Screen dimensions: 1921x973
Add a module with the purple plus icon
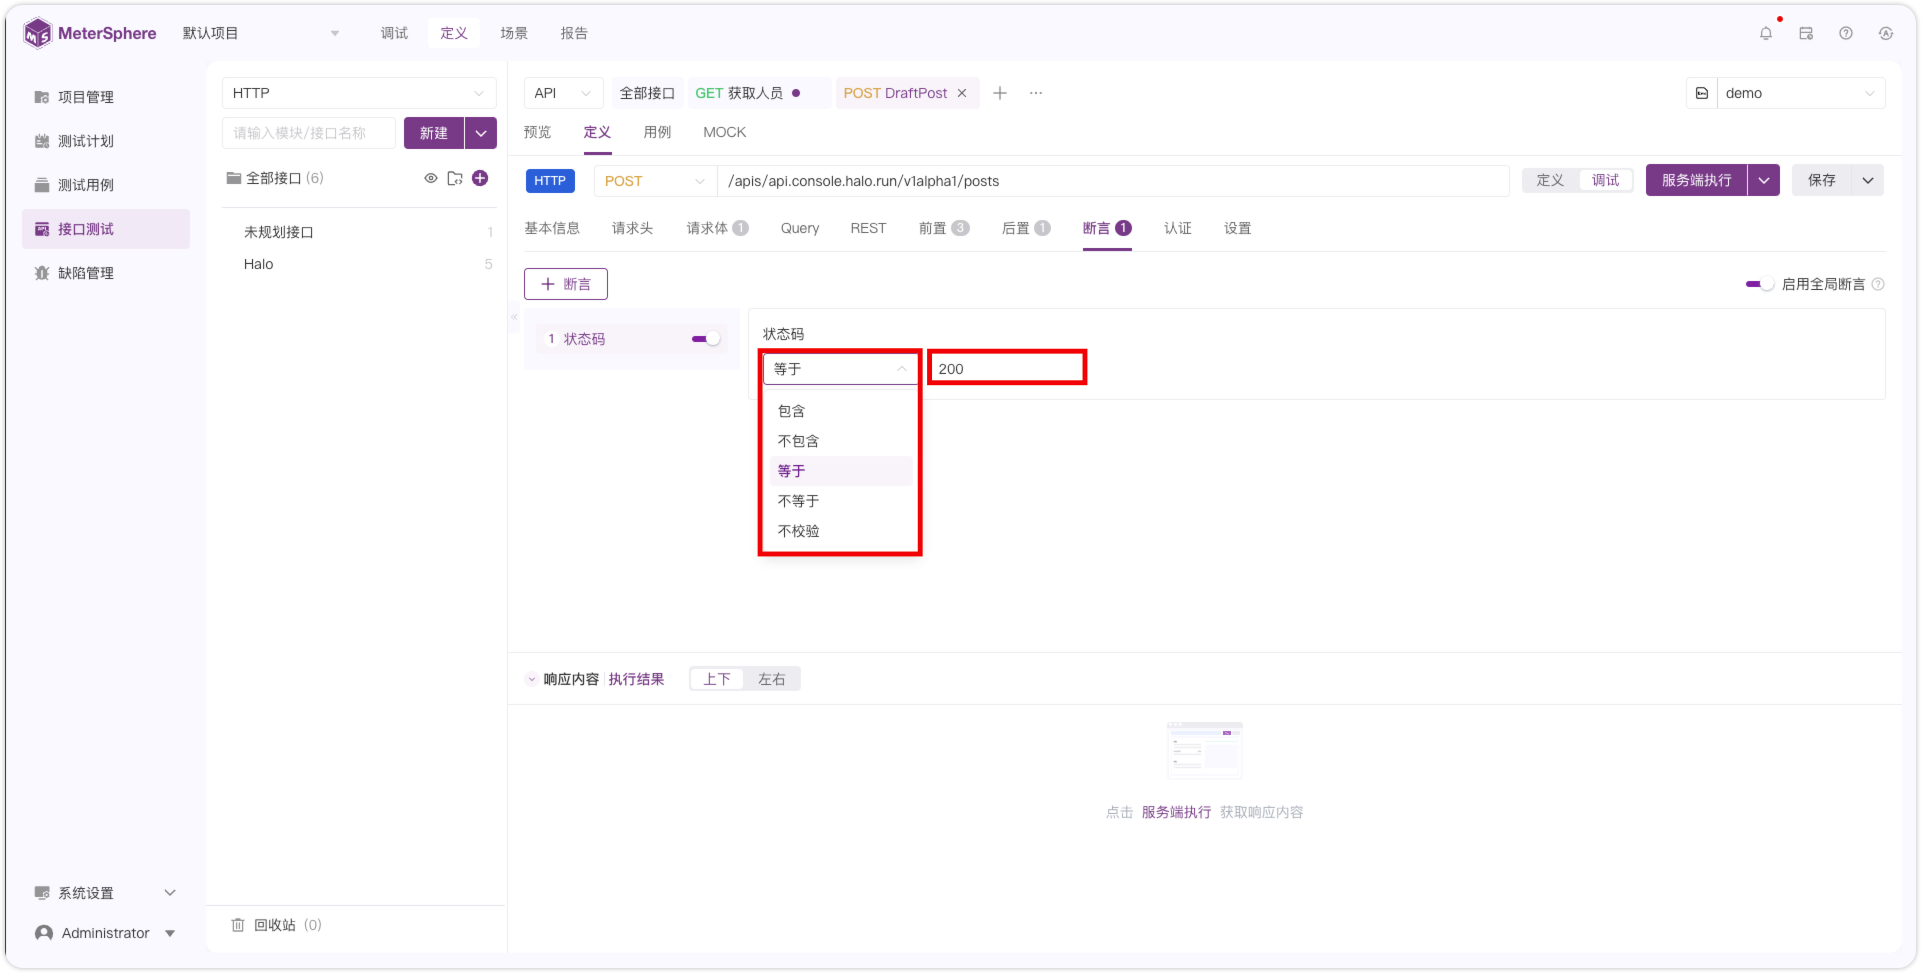(x=480, y=178)
